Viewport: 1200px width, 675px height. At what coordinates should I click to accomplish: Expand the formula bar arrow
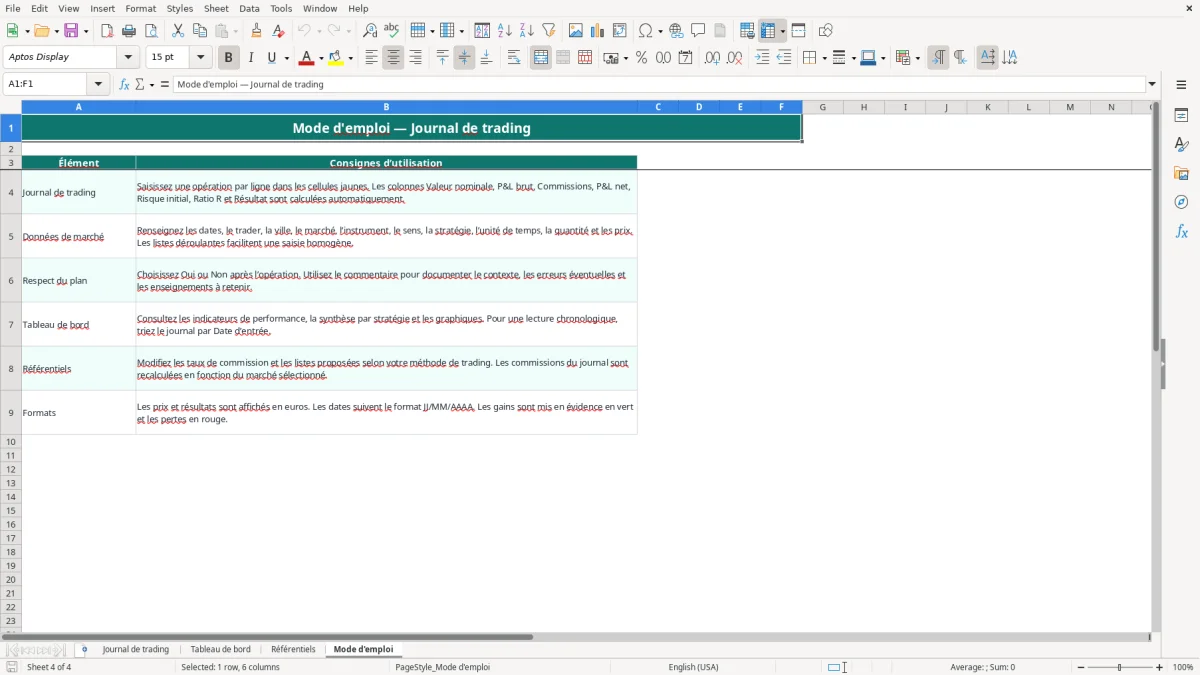(x=1152, y=84)
